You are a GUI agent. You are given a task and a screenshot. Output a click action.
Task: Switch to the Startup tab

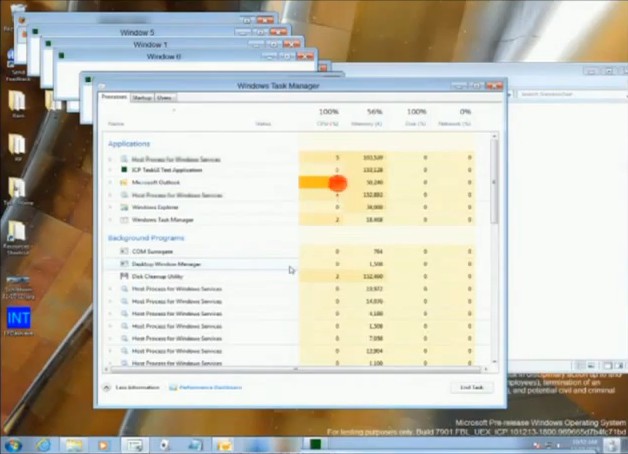coord(142,98)
